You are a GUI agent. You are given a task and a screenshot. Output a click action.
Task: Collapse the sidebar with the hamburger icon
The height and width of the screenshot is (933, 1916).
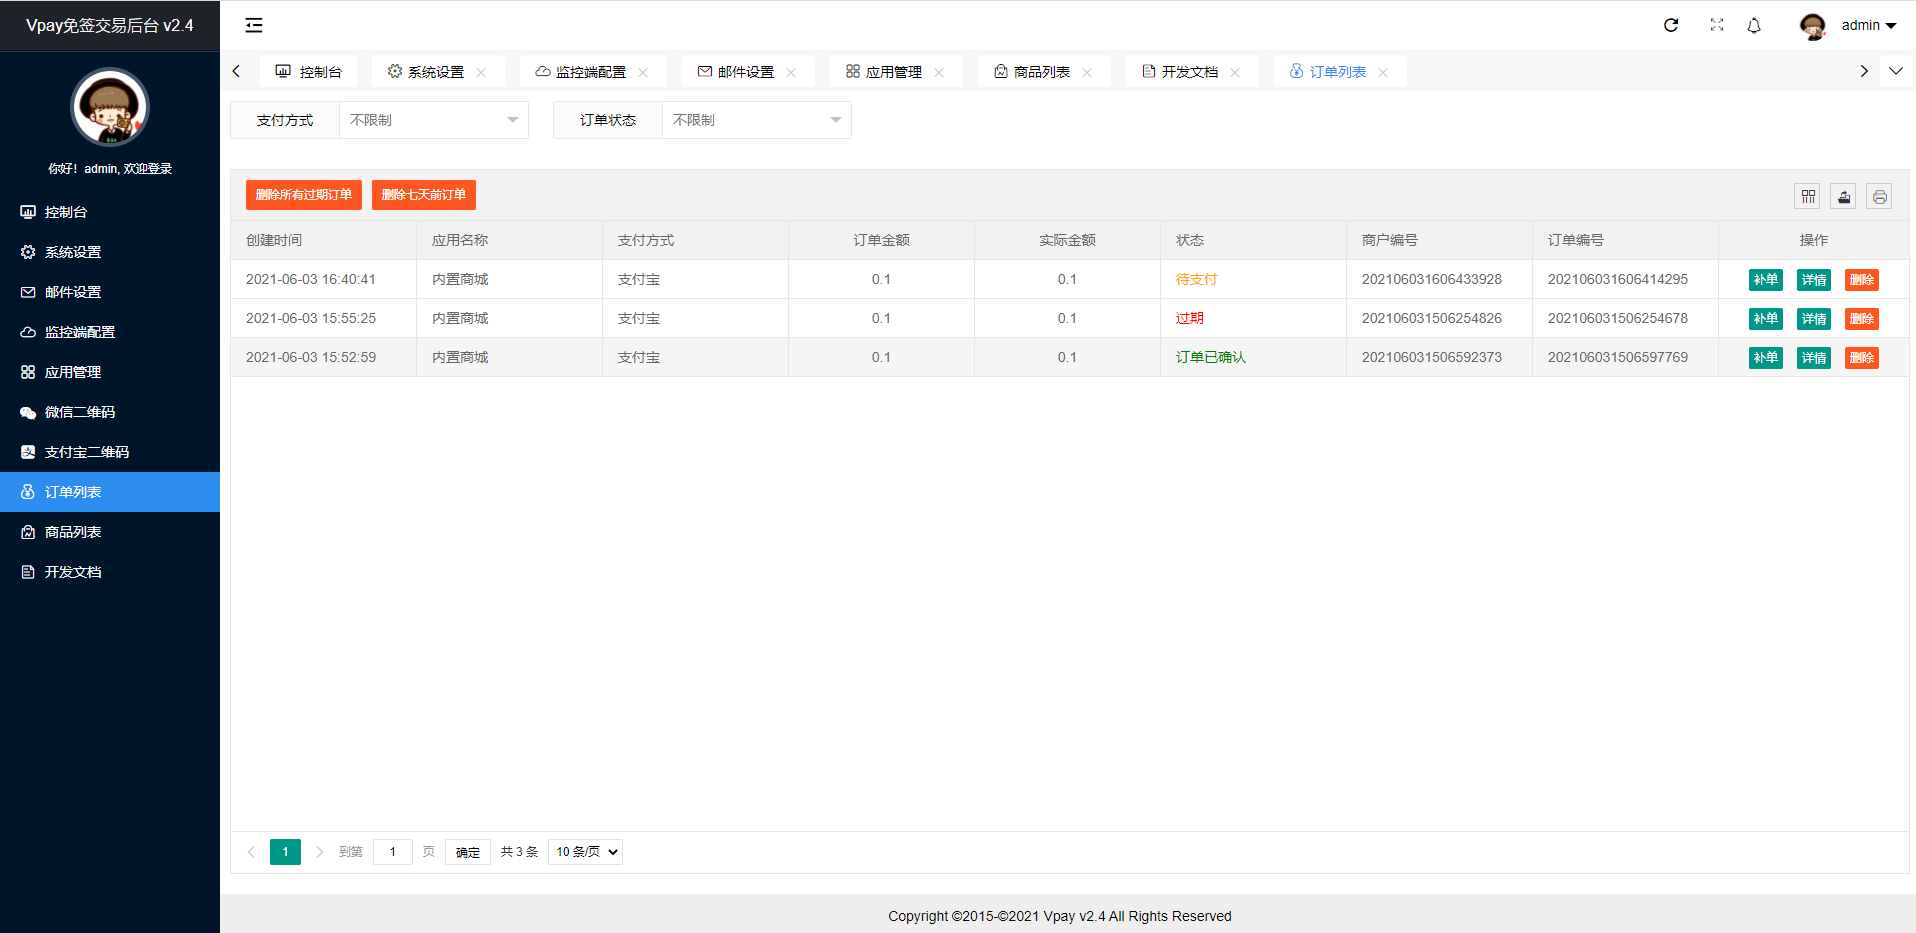pyautogui.click(x=254, y=25)
